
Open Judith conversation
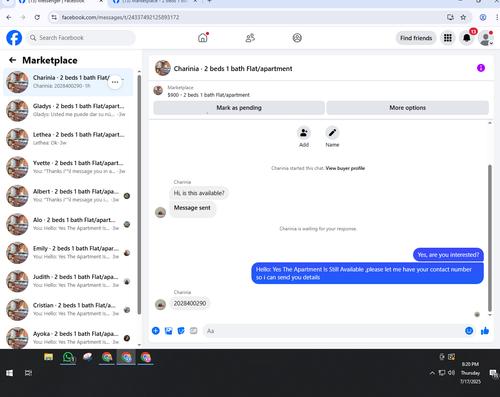click(x=68, y=281)
